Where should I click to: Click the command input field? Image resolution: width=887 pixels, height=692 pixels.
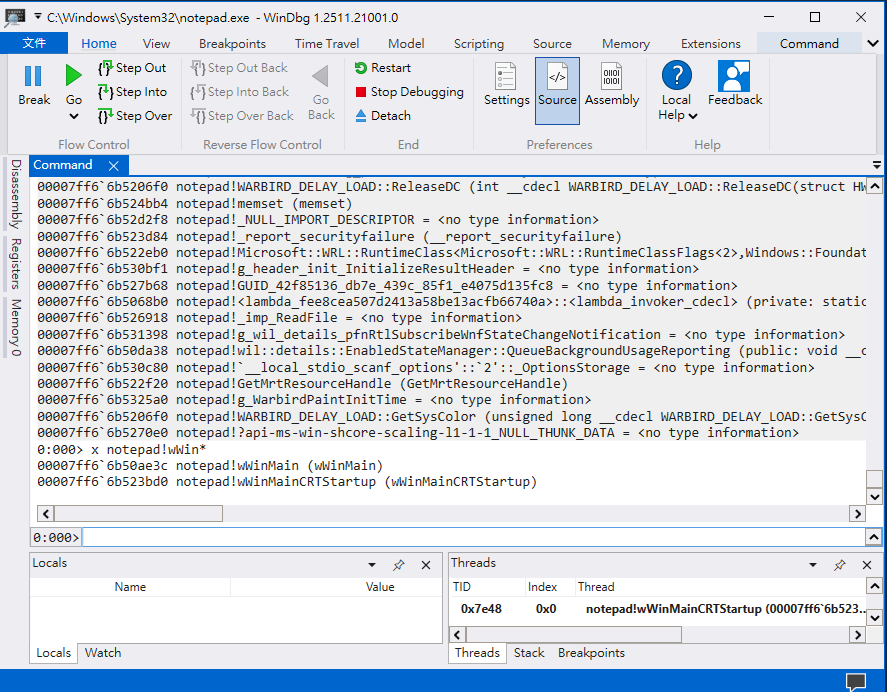pyautogui.click(x=470, y=538)
